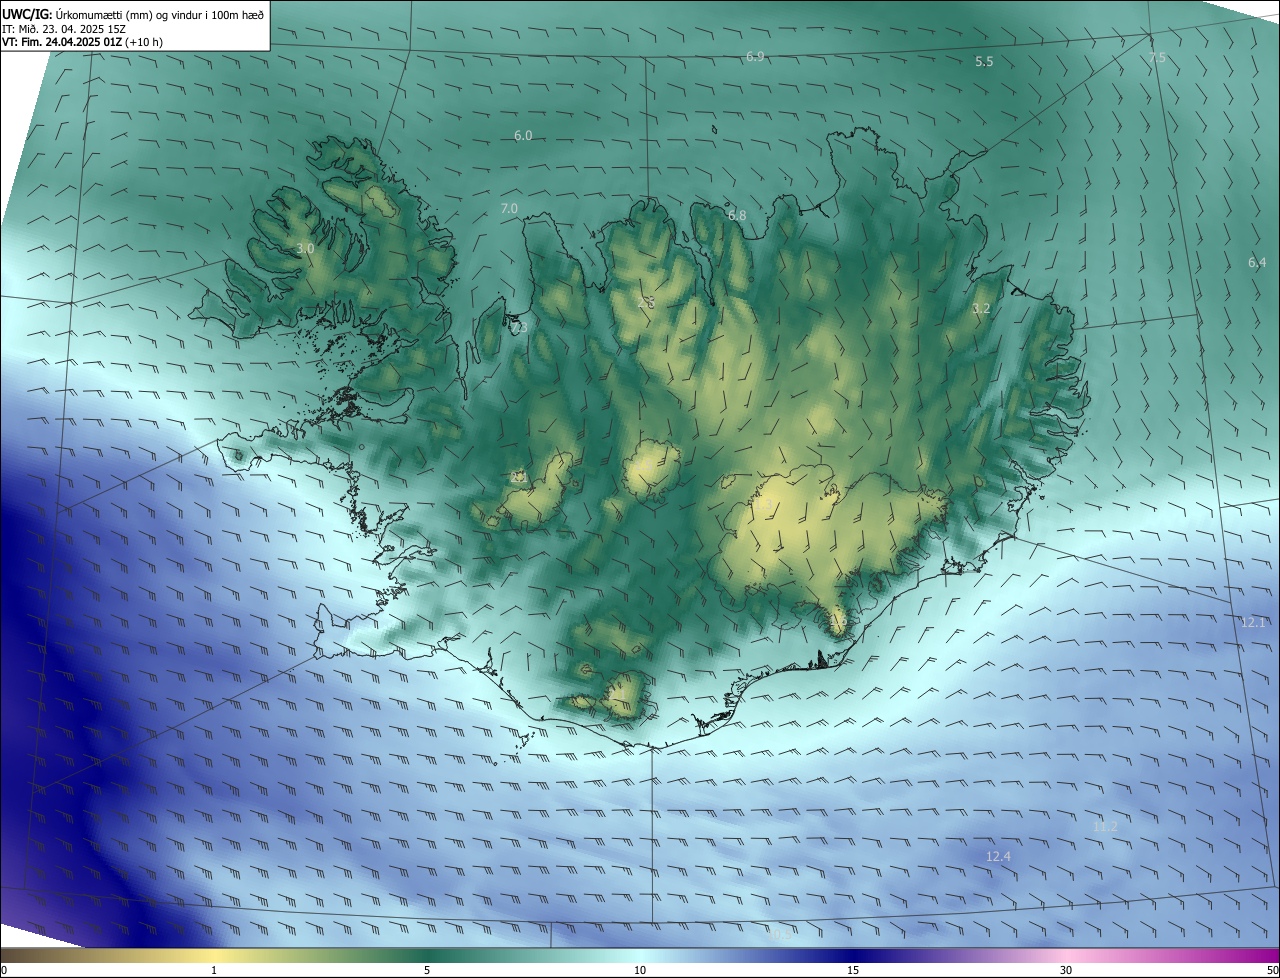Click the 1 tick on the color scale
Screen dimensions: 1280x978
click(x=214, y=971)
